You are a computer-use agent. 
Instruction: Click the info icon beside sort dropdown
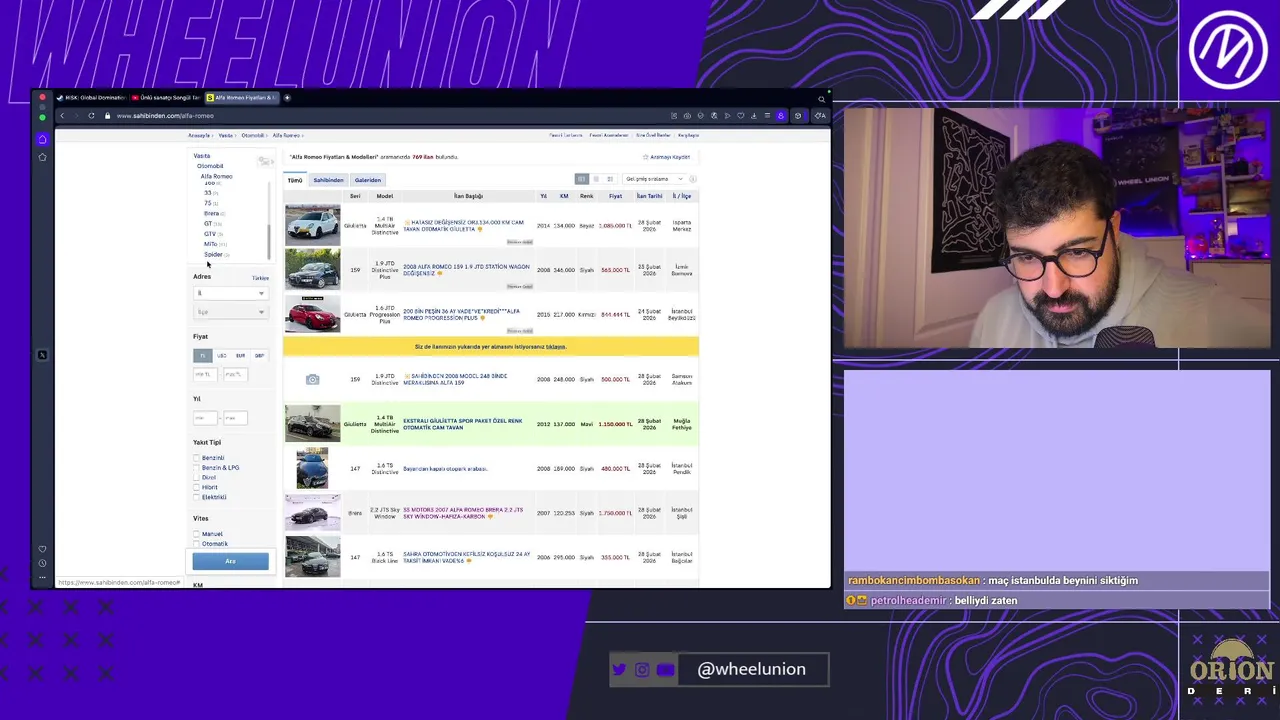click(x=692, y=179)
